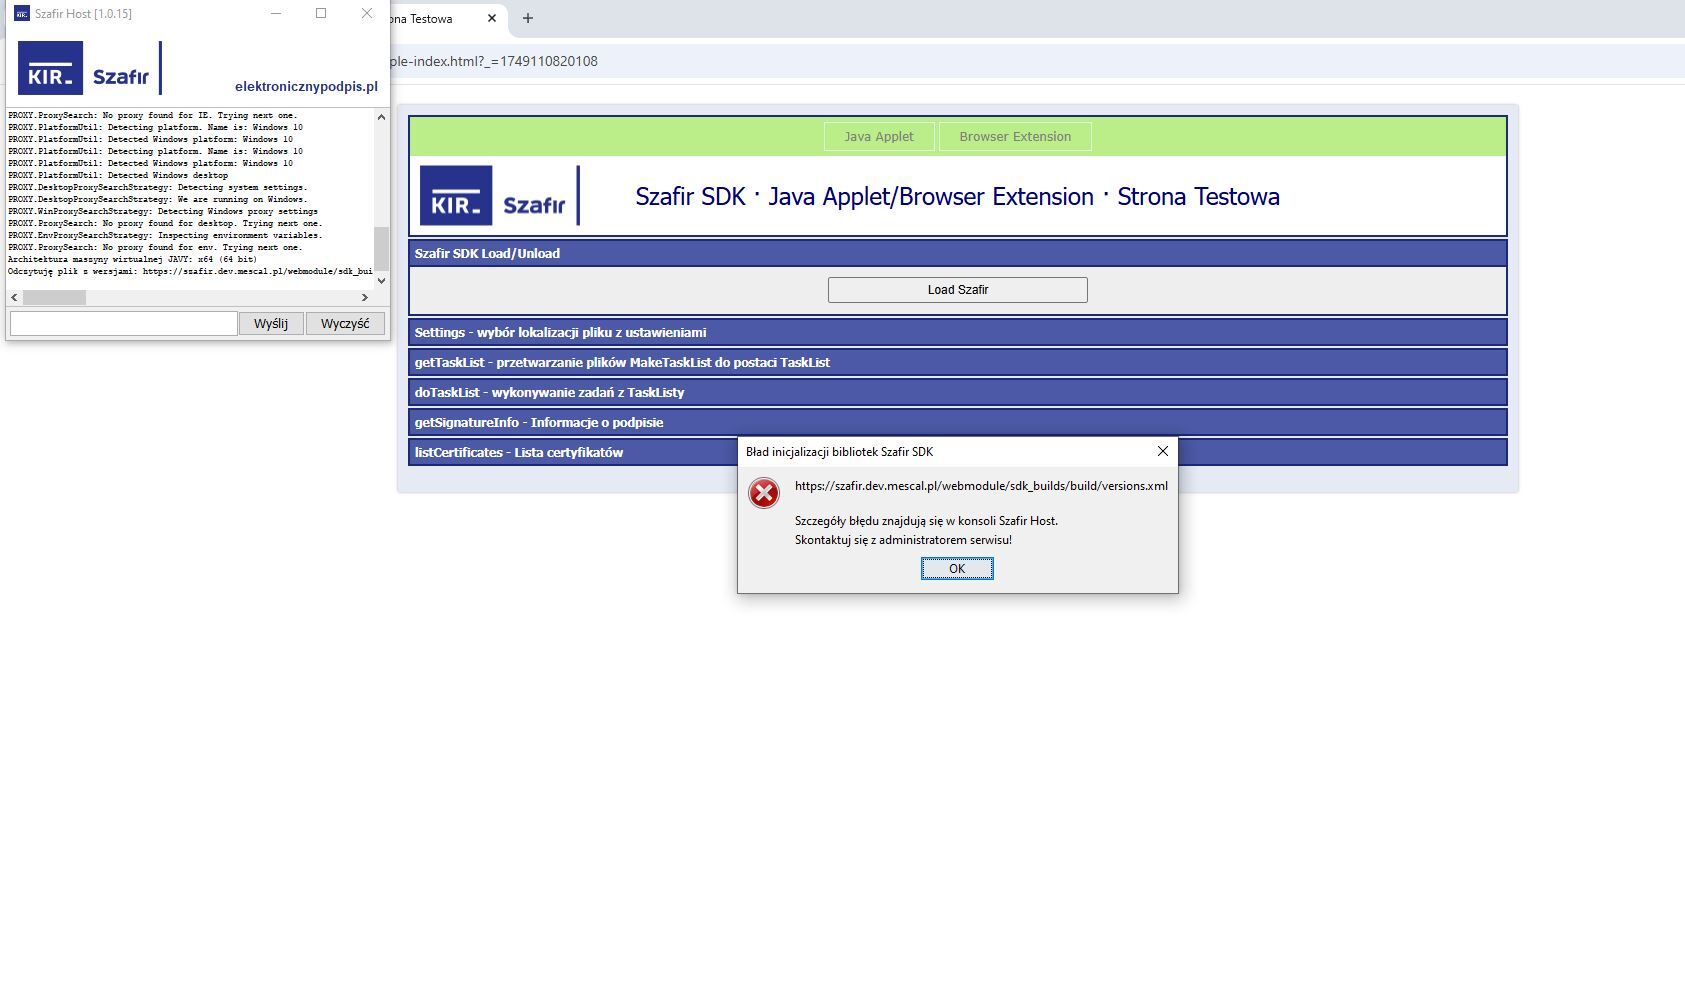Click the Wyślij button in Szafir Host
Image resolution: width=1685 pixels, height=997 pixels.
pyautogui.click(x=270, y=324)
